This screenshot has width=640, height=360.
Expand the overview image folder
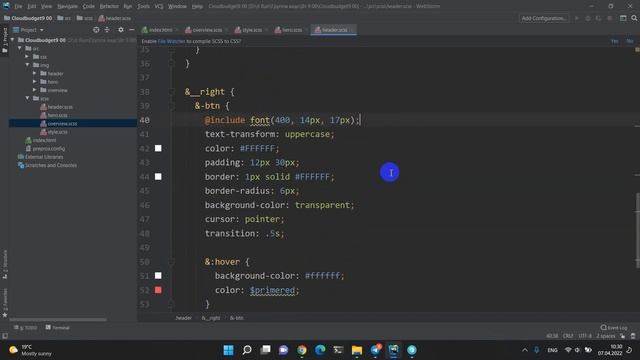(35, 90)
